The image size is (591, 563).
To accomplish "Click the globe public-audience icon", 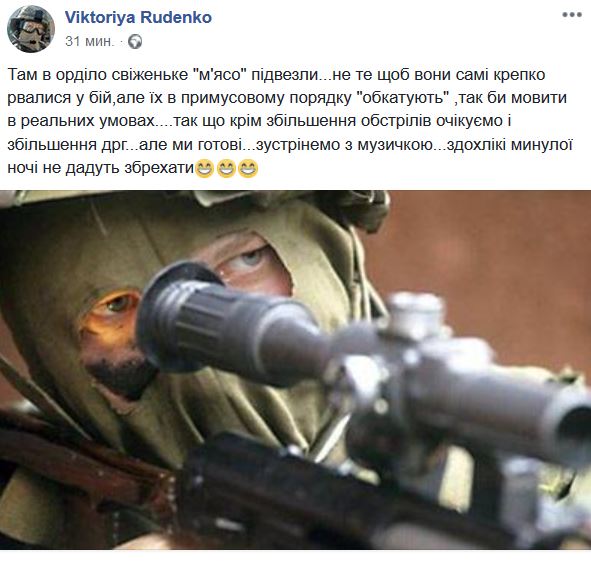I will coord(135,41).
